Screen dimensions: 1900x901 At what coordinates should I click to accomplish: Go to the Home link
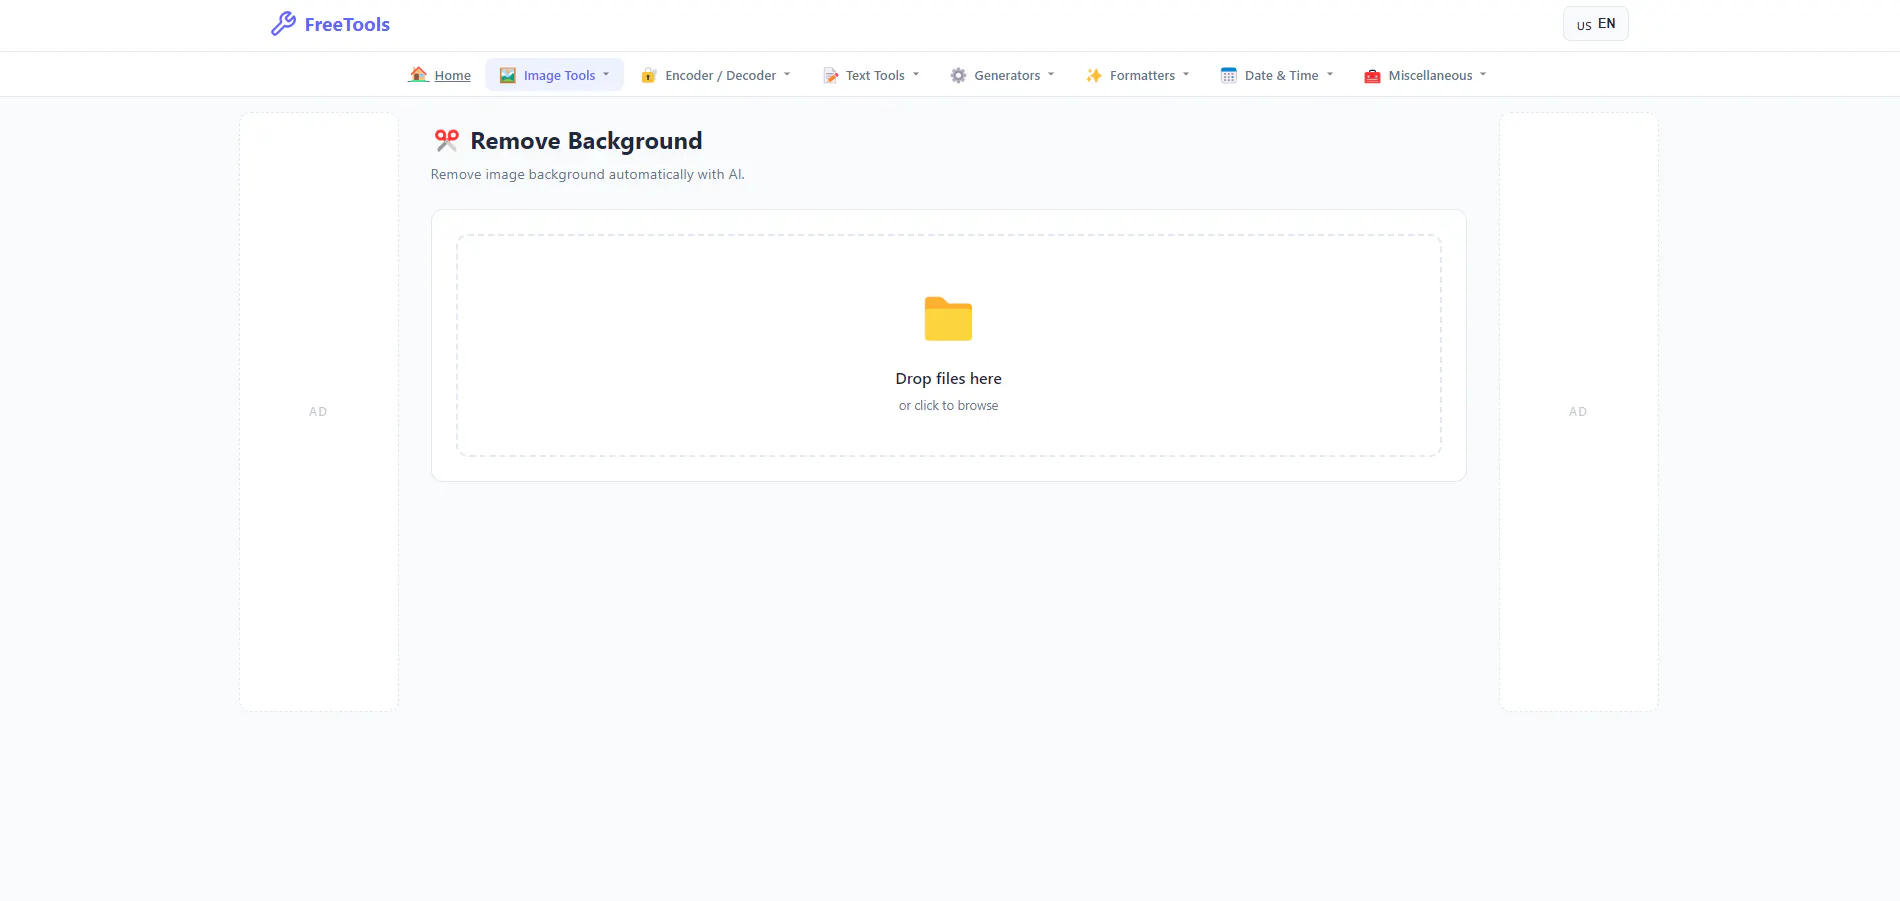(x=452, y=76)
